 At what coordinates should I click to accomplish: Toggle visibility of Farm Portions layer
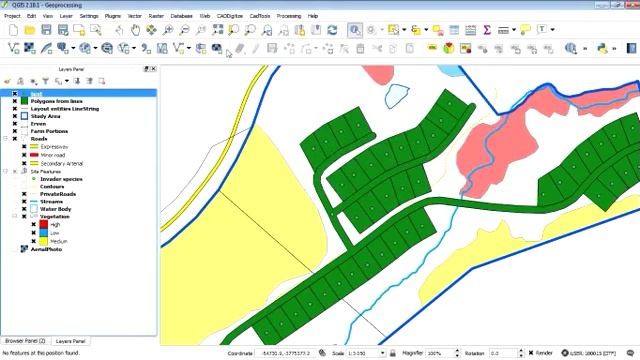[15, 131]
